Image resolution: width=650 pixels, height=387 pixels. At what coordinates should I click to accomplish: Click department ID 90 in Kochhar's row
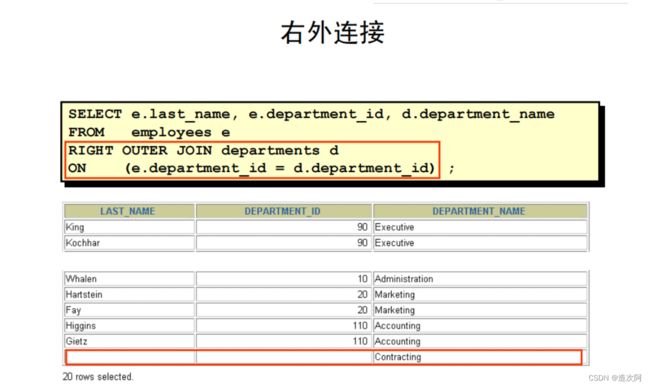point(284,243)
